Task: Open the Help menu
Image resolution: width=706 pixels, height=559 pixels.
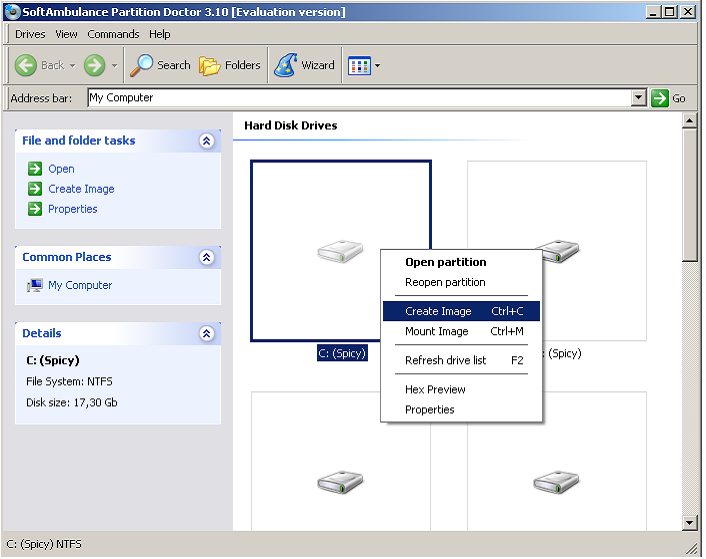Action: pos(159,34)
